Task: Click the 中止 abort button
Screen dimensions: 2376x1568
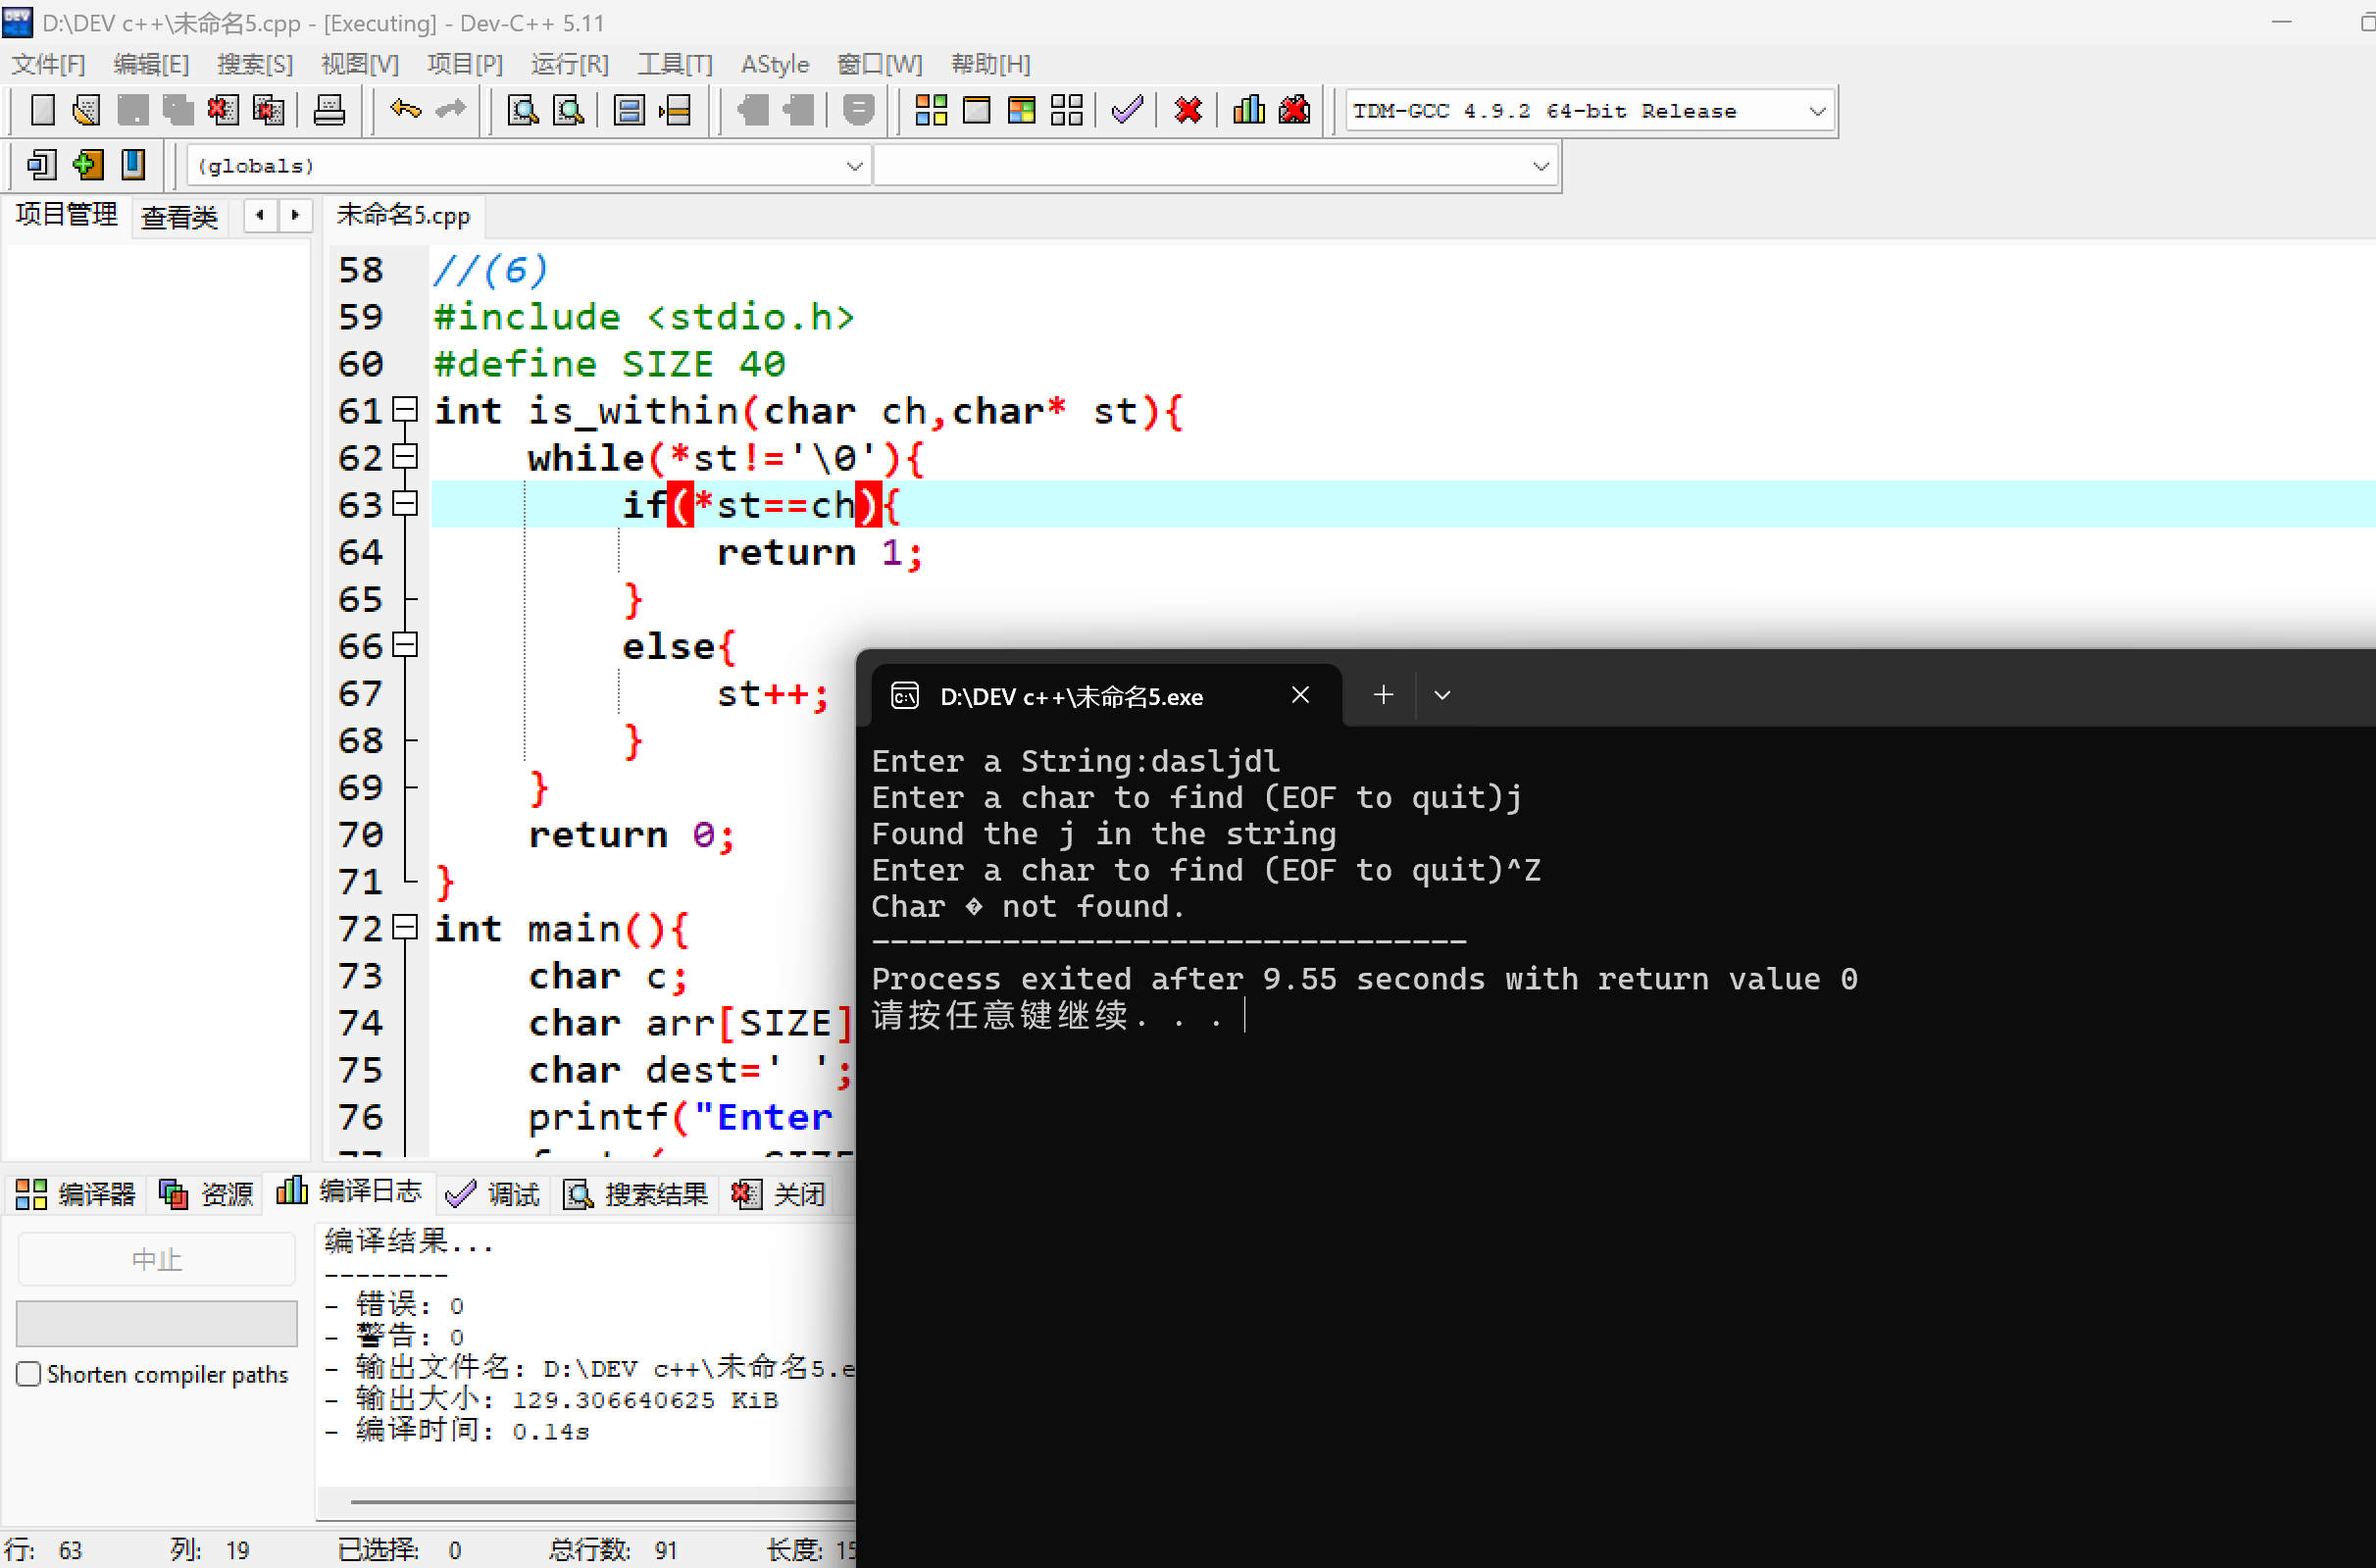Action: pos(157,1259)
